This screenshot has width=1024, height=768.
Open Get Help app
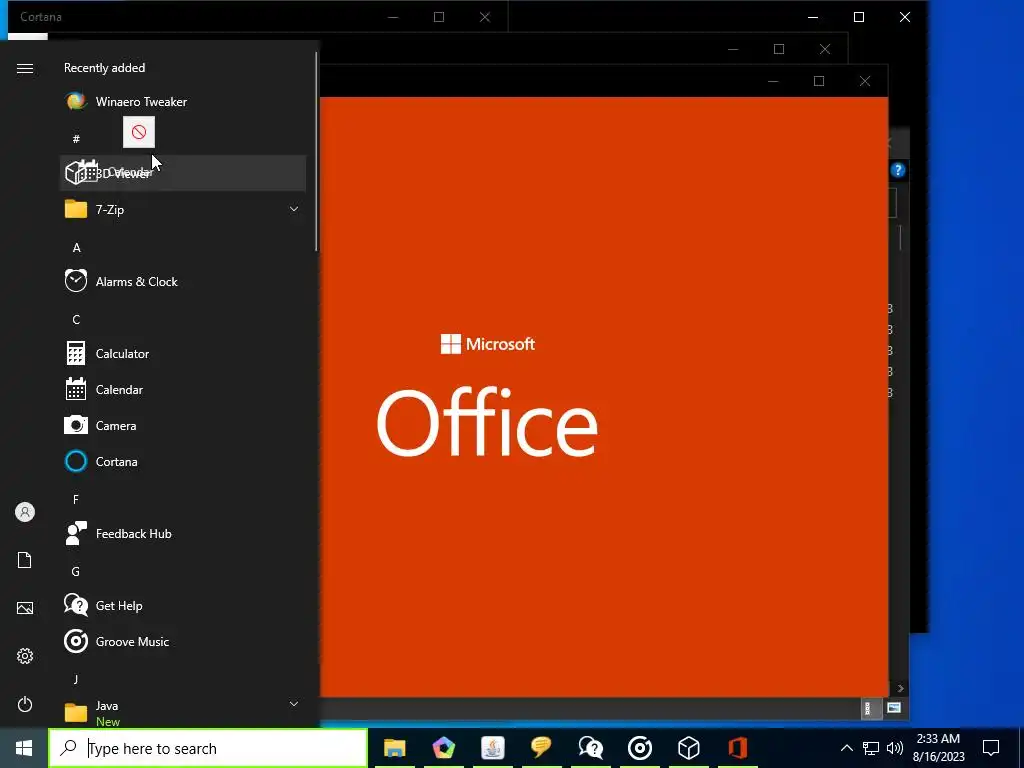click(x=183, y=605)
